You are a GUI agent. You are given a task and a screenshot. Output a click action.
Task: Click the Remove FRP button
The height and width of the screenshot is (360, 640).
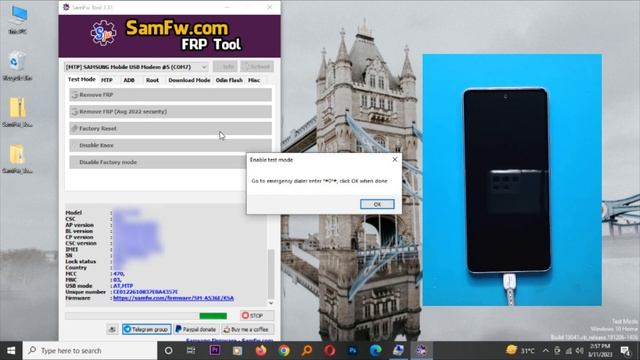coord(170,95)
